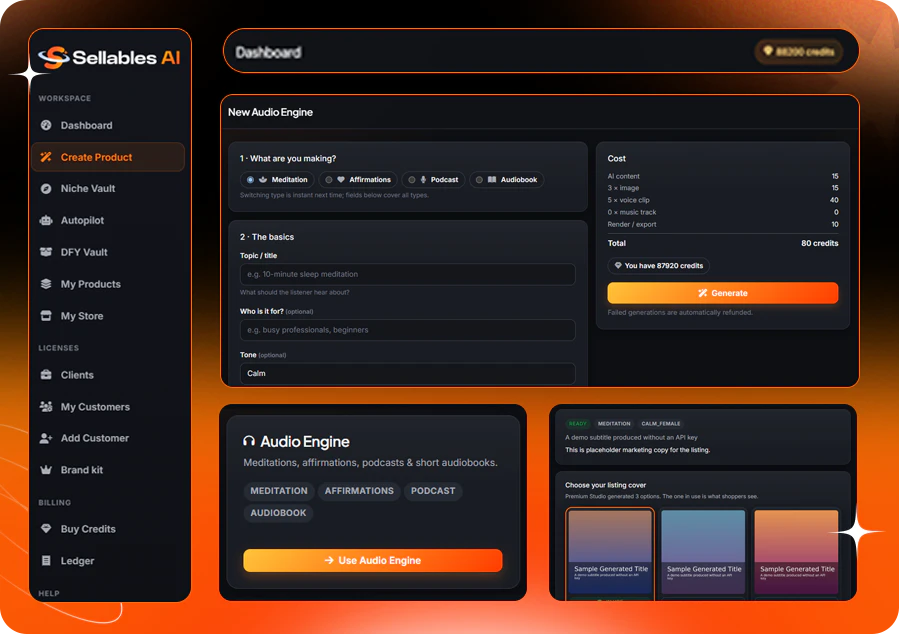The height and width of the screenshot is (635, 900).
Task: Select Create Product in the sidebar
Action: coord(108,157)
